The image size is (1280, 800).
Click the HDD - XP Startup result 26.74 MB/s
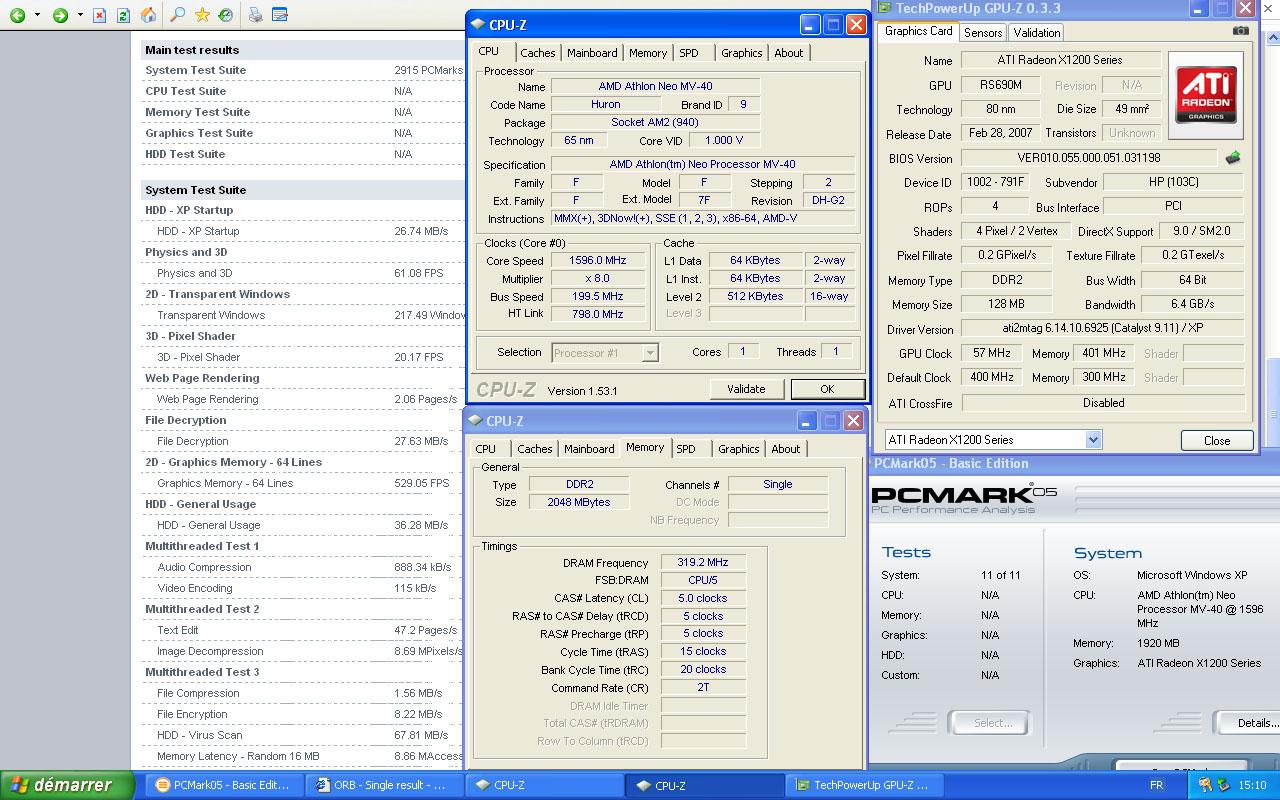pos(421,231)
